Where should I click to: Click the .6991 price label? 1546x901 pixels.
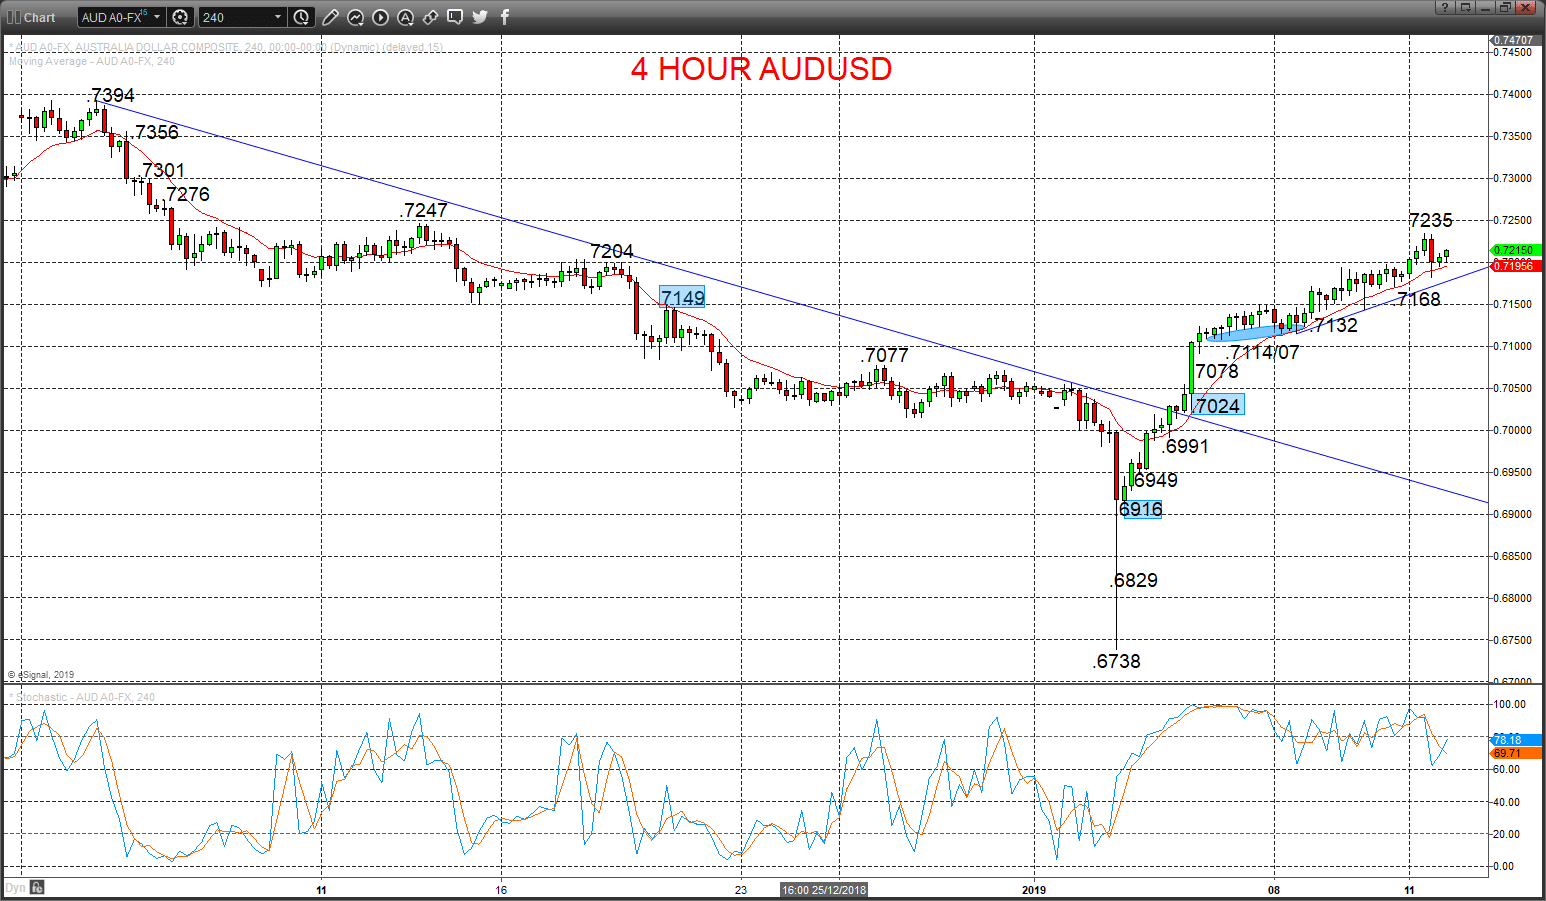(1186, 446)
